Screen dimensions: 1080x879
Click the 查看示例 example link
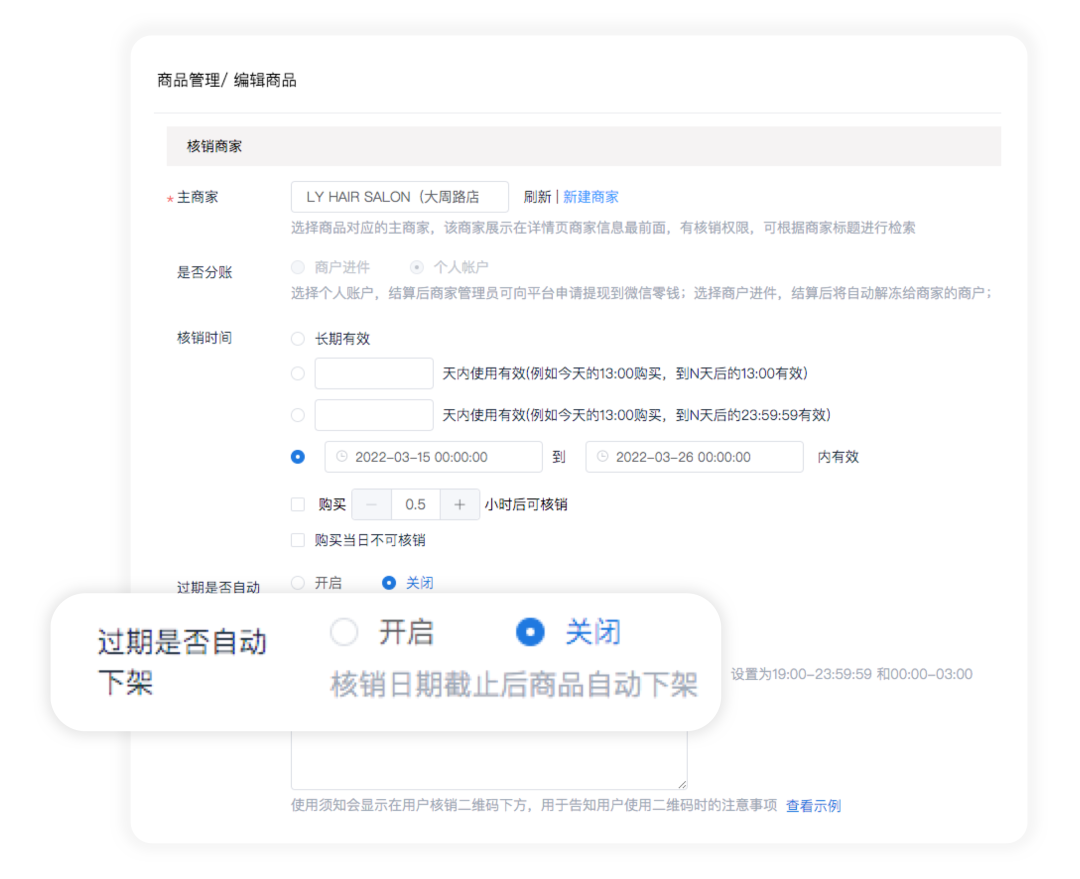tap(814, 806)
